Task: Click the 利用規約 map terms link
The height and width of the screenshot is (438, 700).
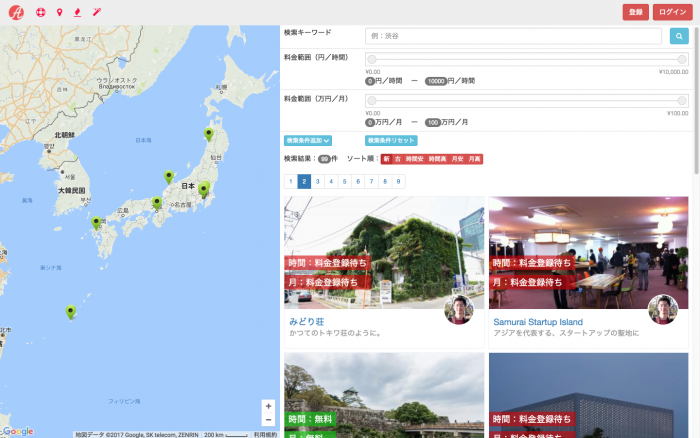Action: point(265,434)
